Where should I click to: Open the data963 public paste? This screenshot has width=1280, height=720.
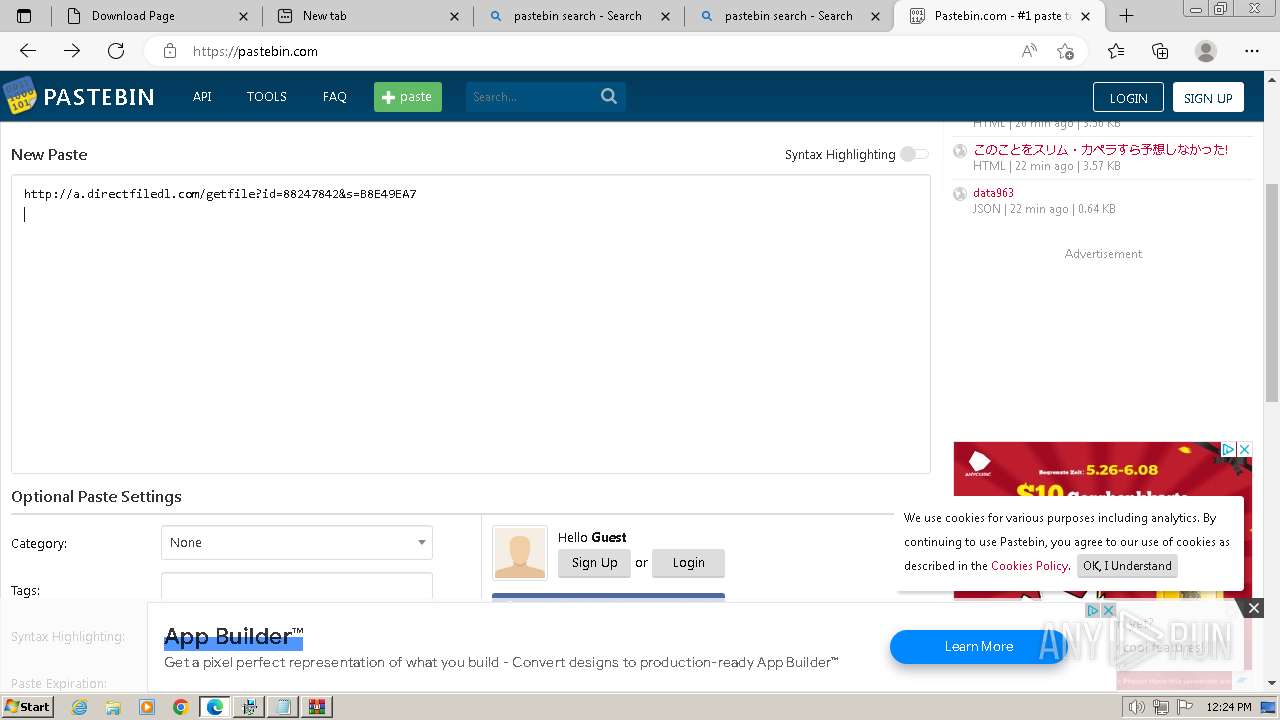pos(993,193)
